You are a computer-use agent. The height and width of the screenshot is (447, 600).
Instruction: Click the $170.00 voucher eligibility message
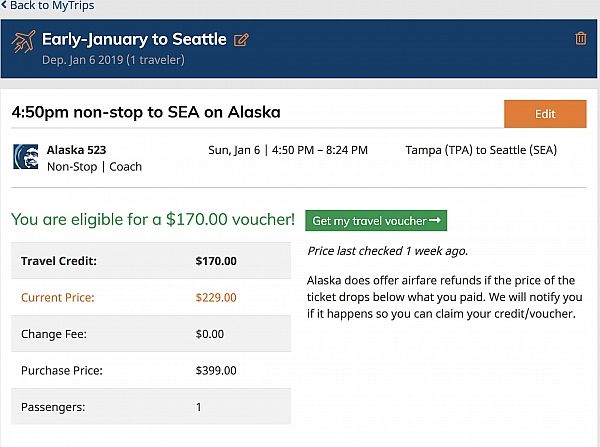(x=153, y=219)
